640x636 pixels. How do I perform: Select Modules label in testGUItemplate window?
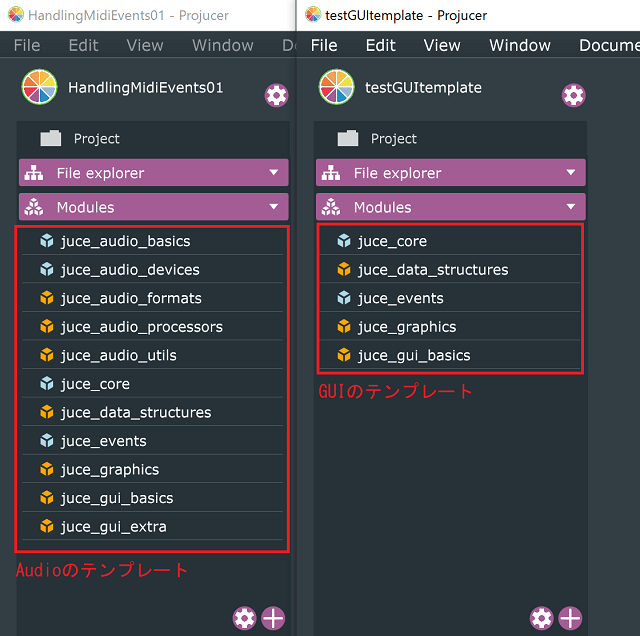(382, 207)
